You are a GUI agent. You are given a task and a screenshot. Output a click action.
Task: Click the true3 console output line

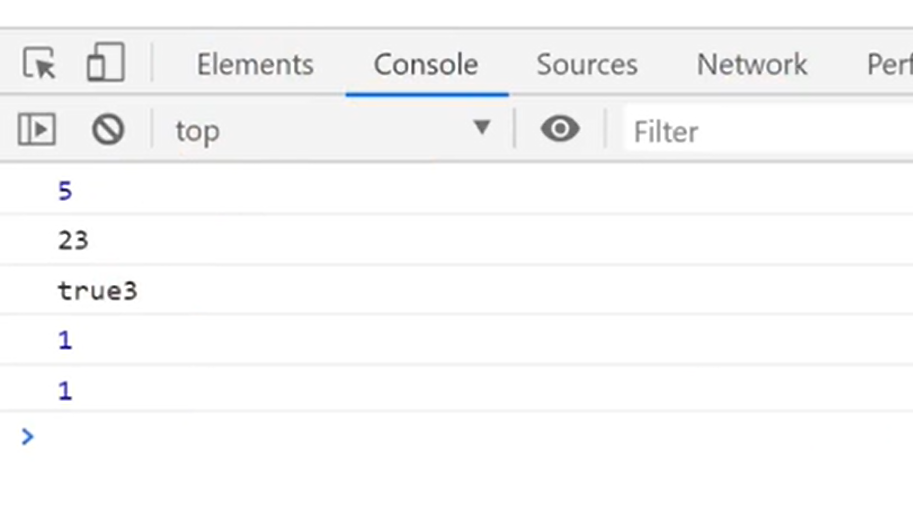click(x=97, y=291)
